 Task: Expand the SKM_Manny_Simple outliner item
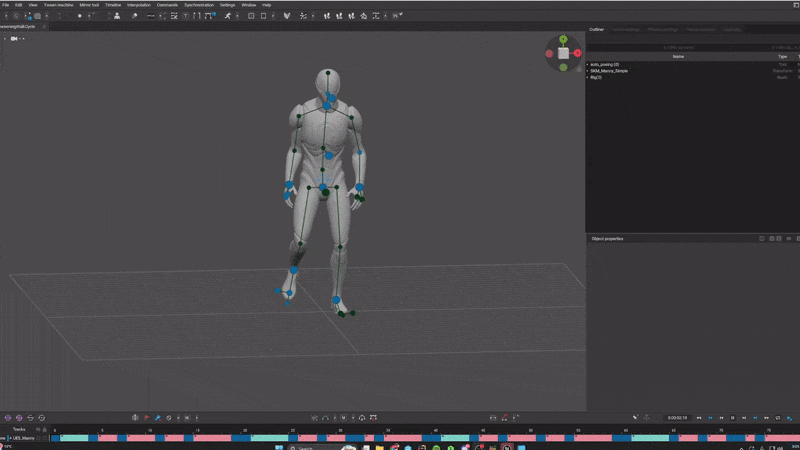tap(588, 71)
